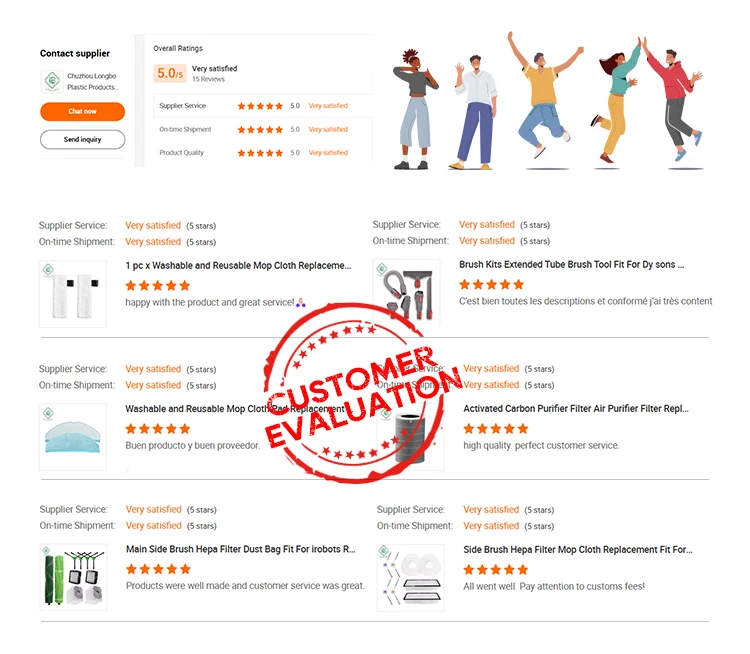Image resolution: width=750 pixels, height=654 pixels.
Task: Open the side brush mop cloth replacement thumbnail
Action: tap(410, 577)
